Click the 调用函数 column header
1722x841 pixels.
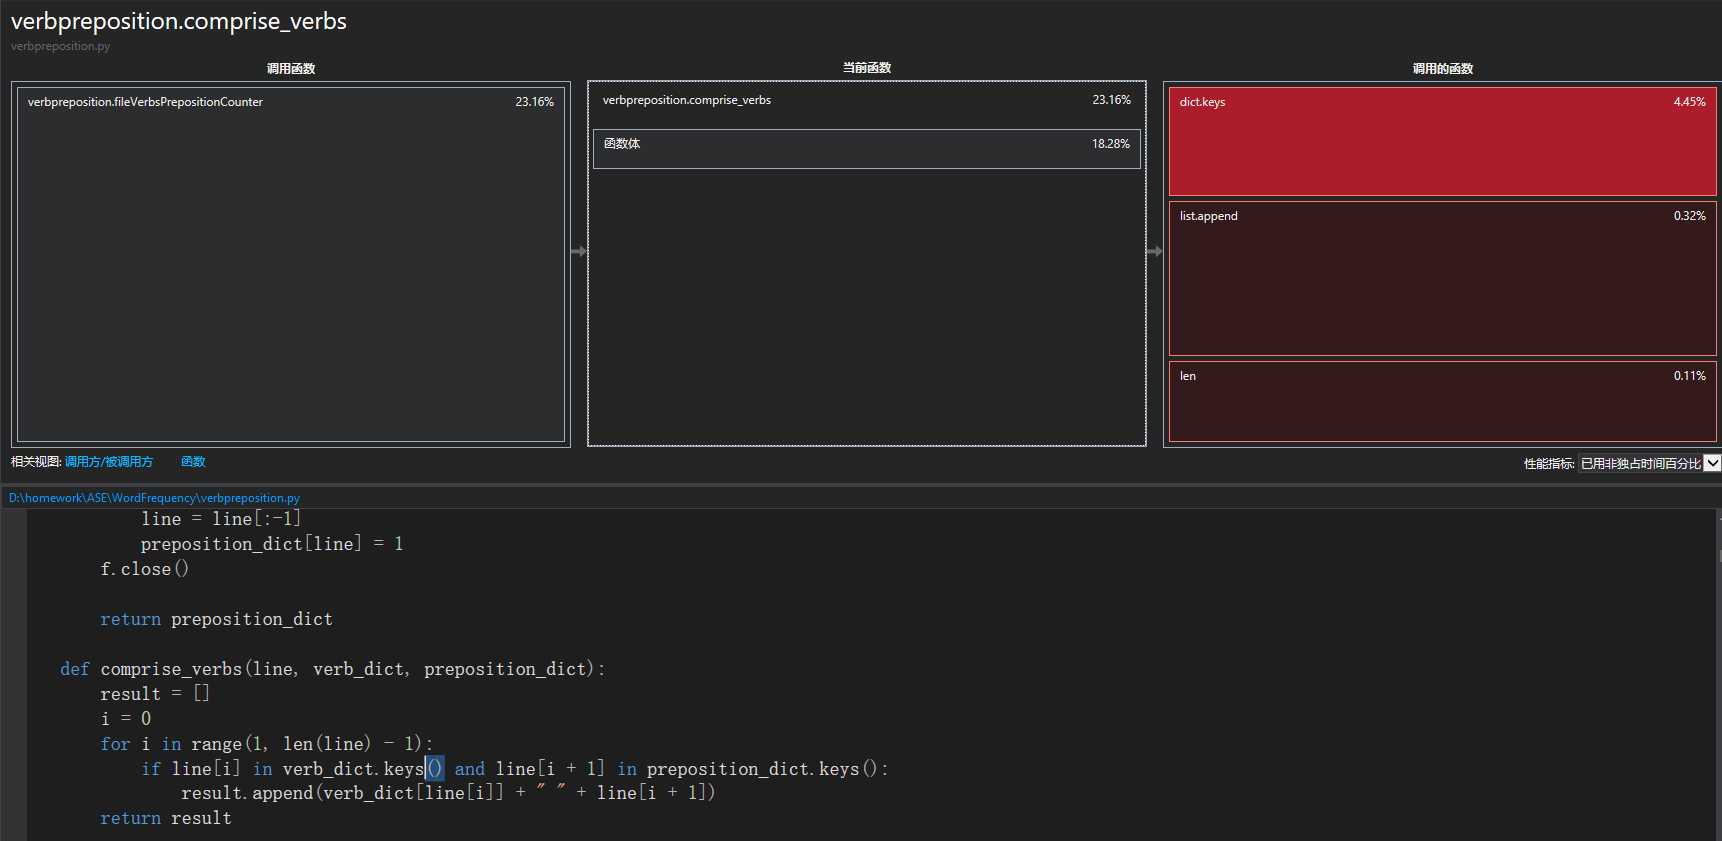[x=291, y=69]
